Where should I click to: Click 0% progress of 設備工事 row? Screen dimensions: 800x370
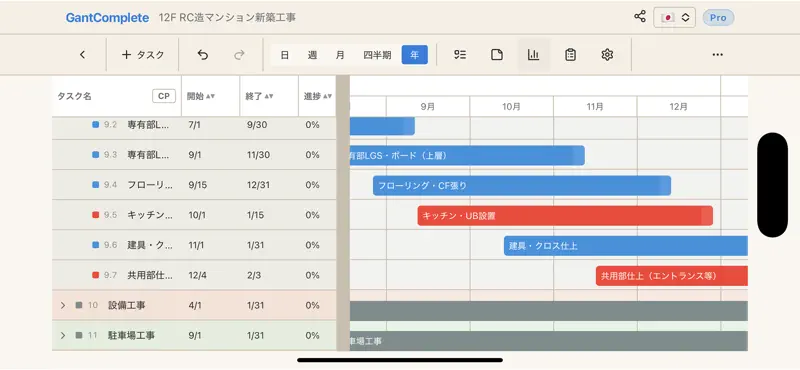[x=312, y=305]
